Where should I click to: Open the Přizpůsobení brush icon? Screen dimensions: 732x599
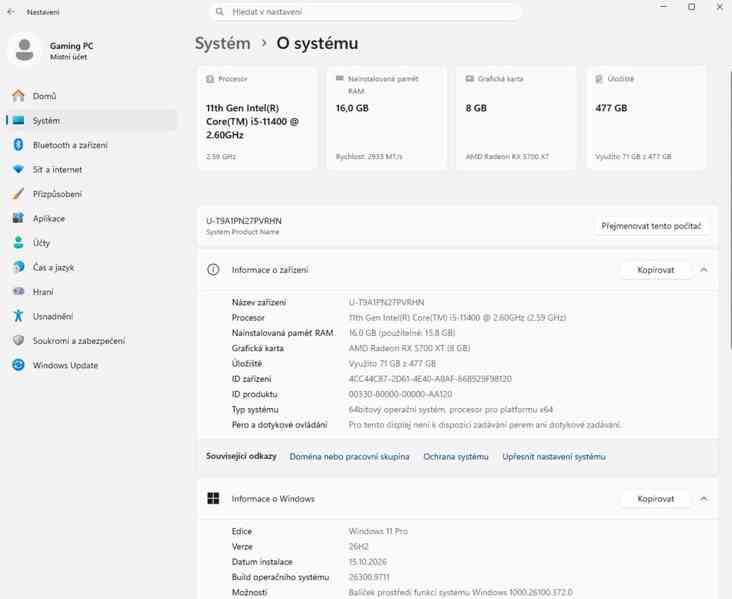tap(18, 194)
